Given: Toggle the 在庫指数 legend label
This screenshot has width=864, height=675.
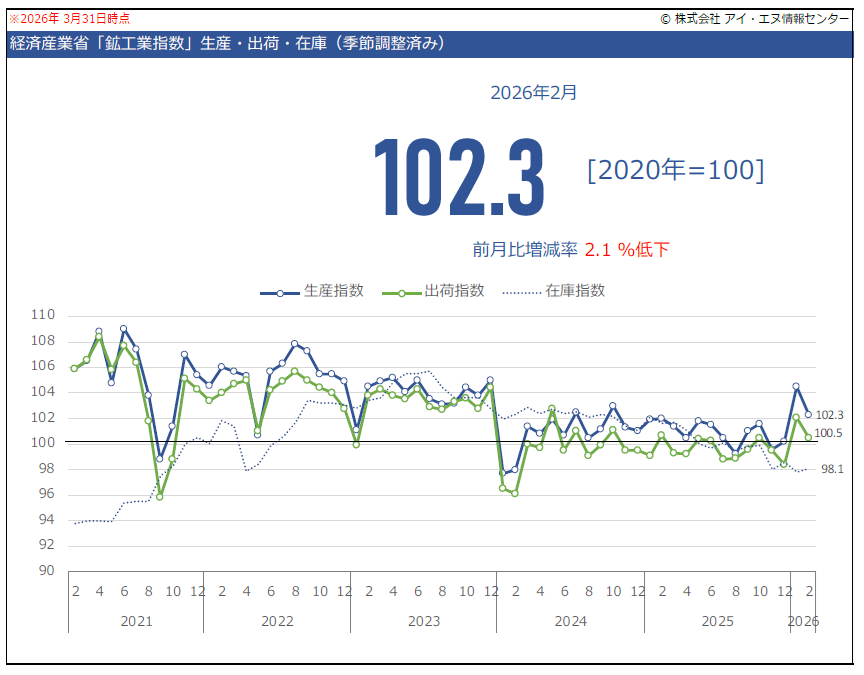Looking at the screenshot, I should tap(575, 291).
